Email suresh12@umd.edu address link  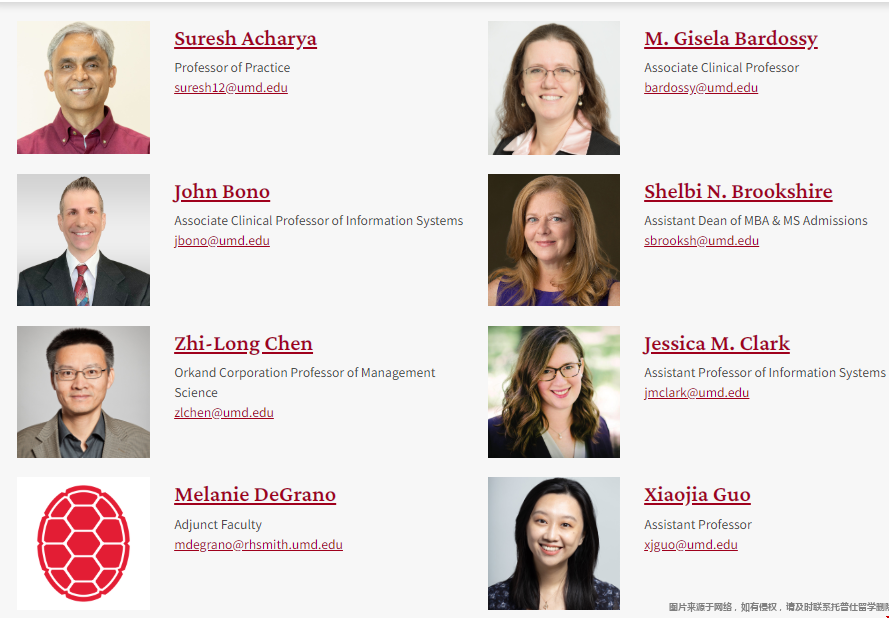[231, 88]
